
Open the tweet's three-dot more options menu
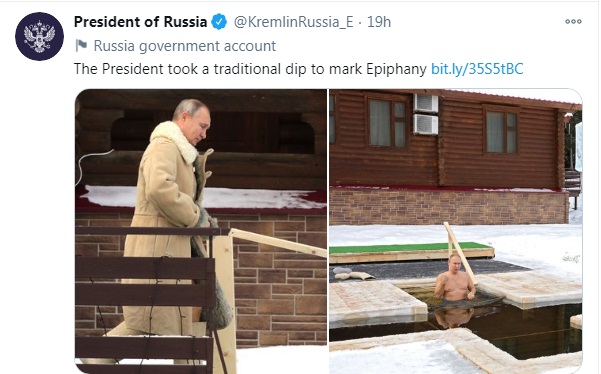pyautogui.click(x=573, y=21)
